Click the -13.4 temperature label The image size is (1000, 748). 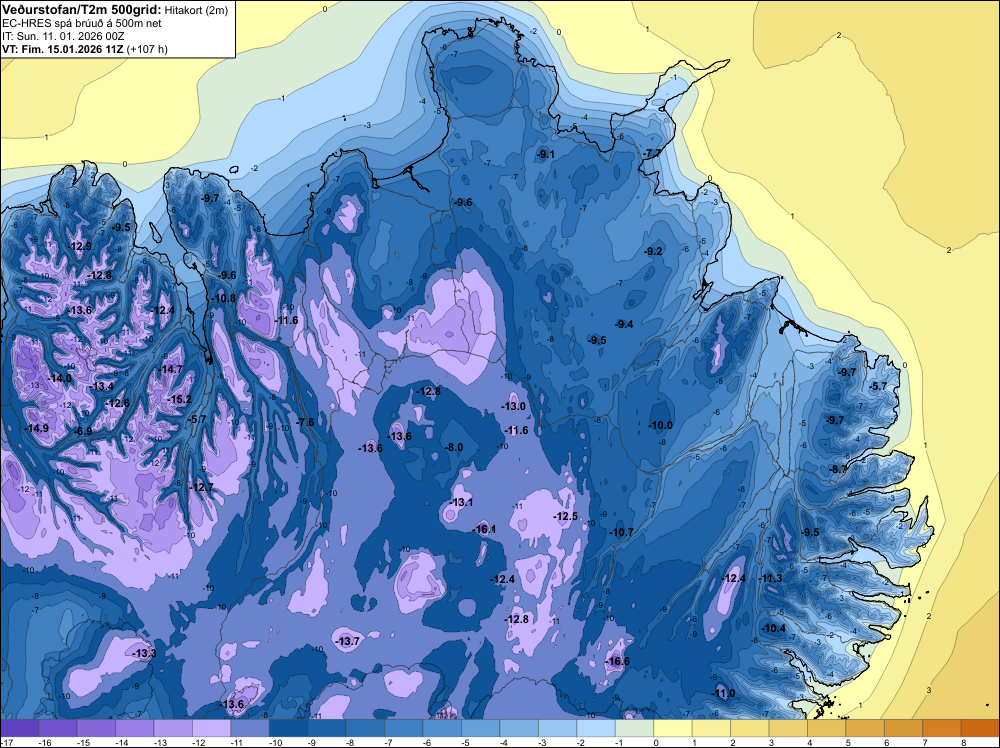pyautogui.click(x=102, y=386)
